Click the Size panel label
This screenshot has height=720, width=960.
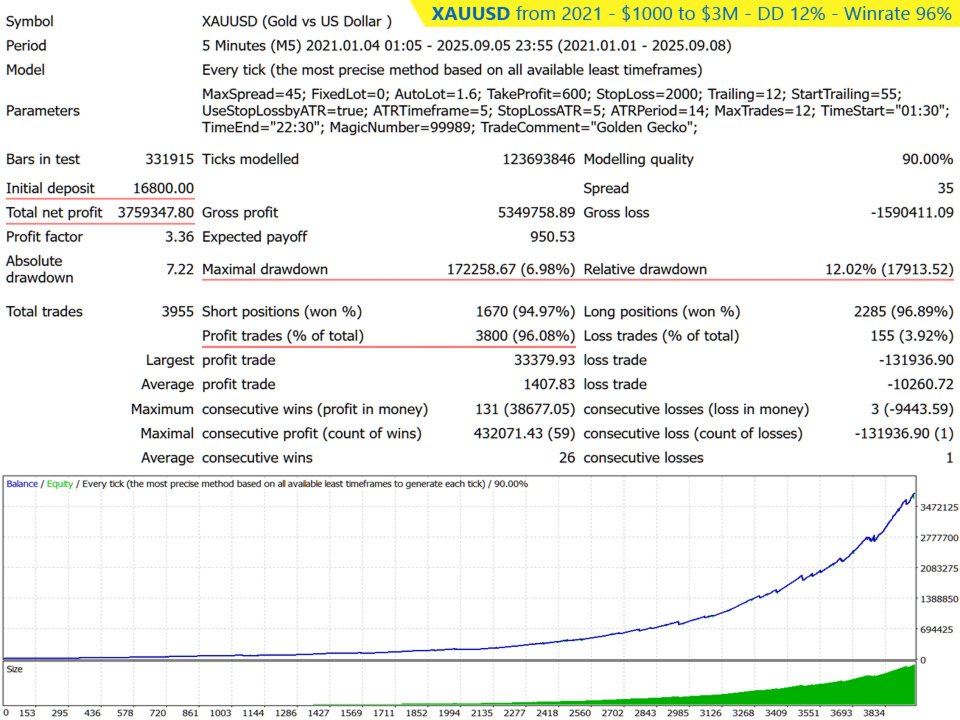(14, 669)
